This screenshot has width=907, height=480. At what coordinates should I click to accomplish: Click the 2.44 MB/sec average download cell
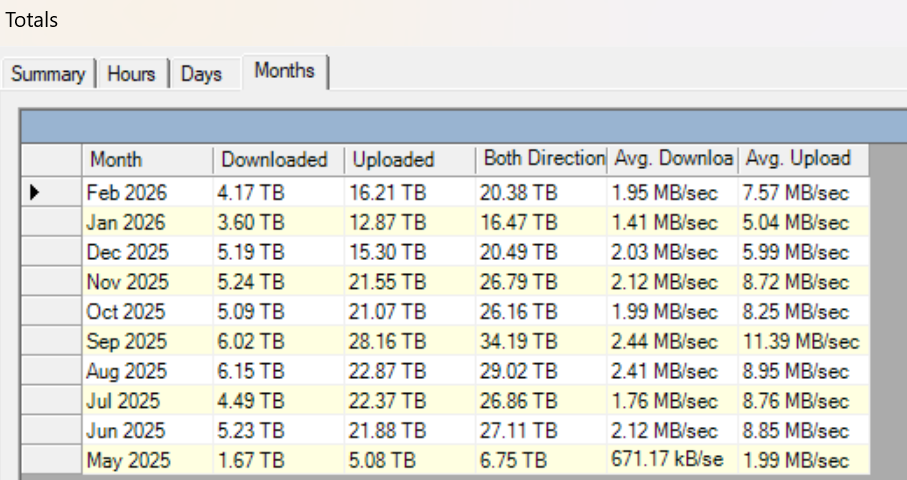[672, 341]
